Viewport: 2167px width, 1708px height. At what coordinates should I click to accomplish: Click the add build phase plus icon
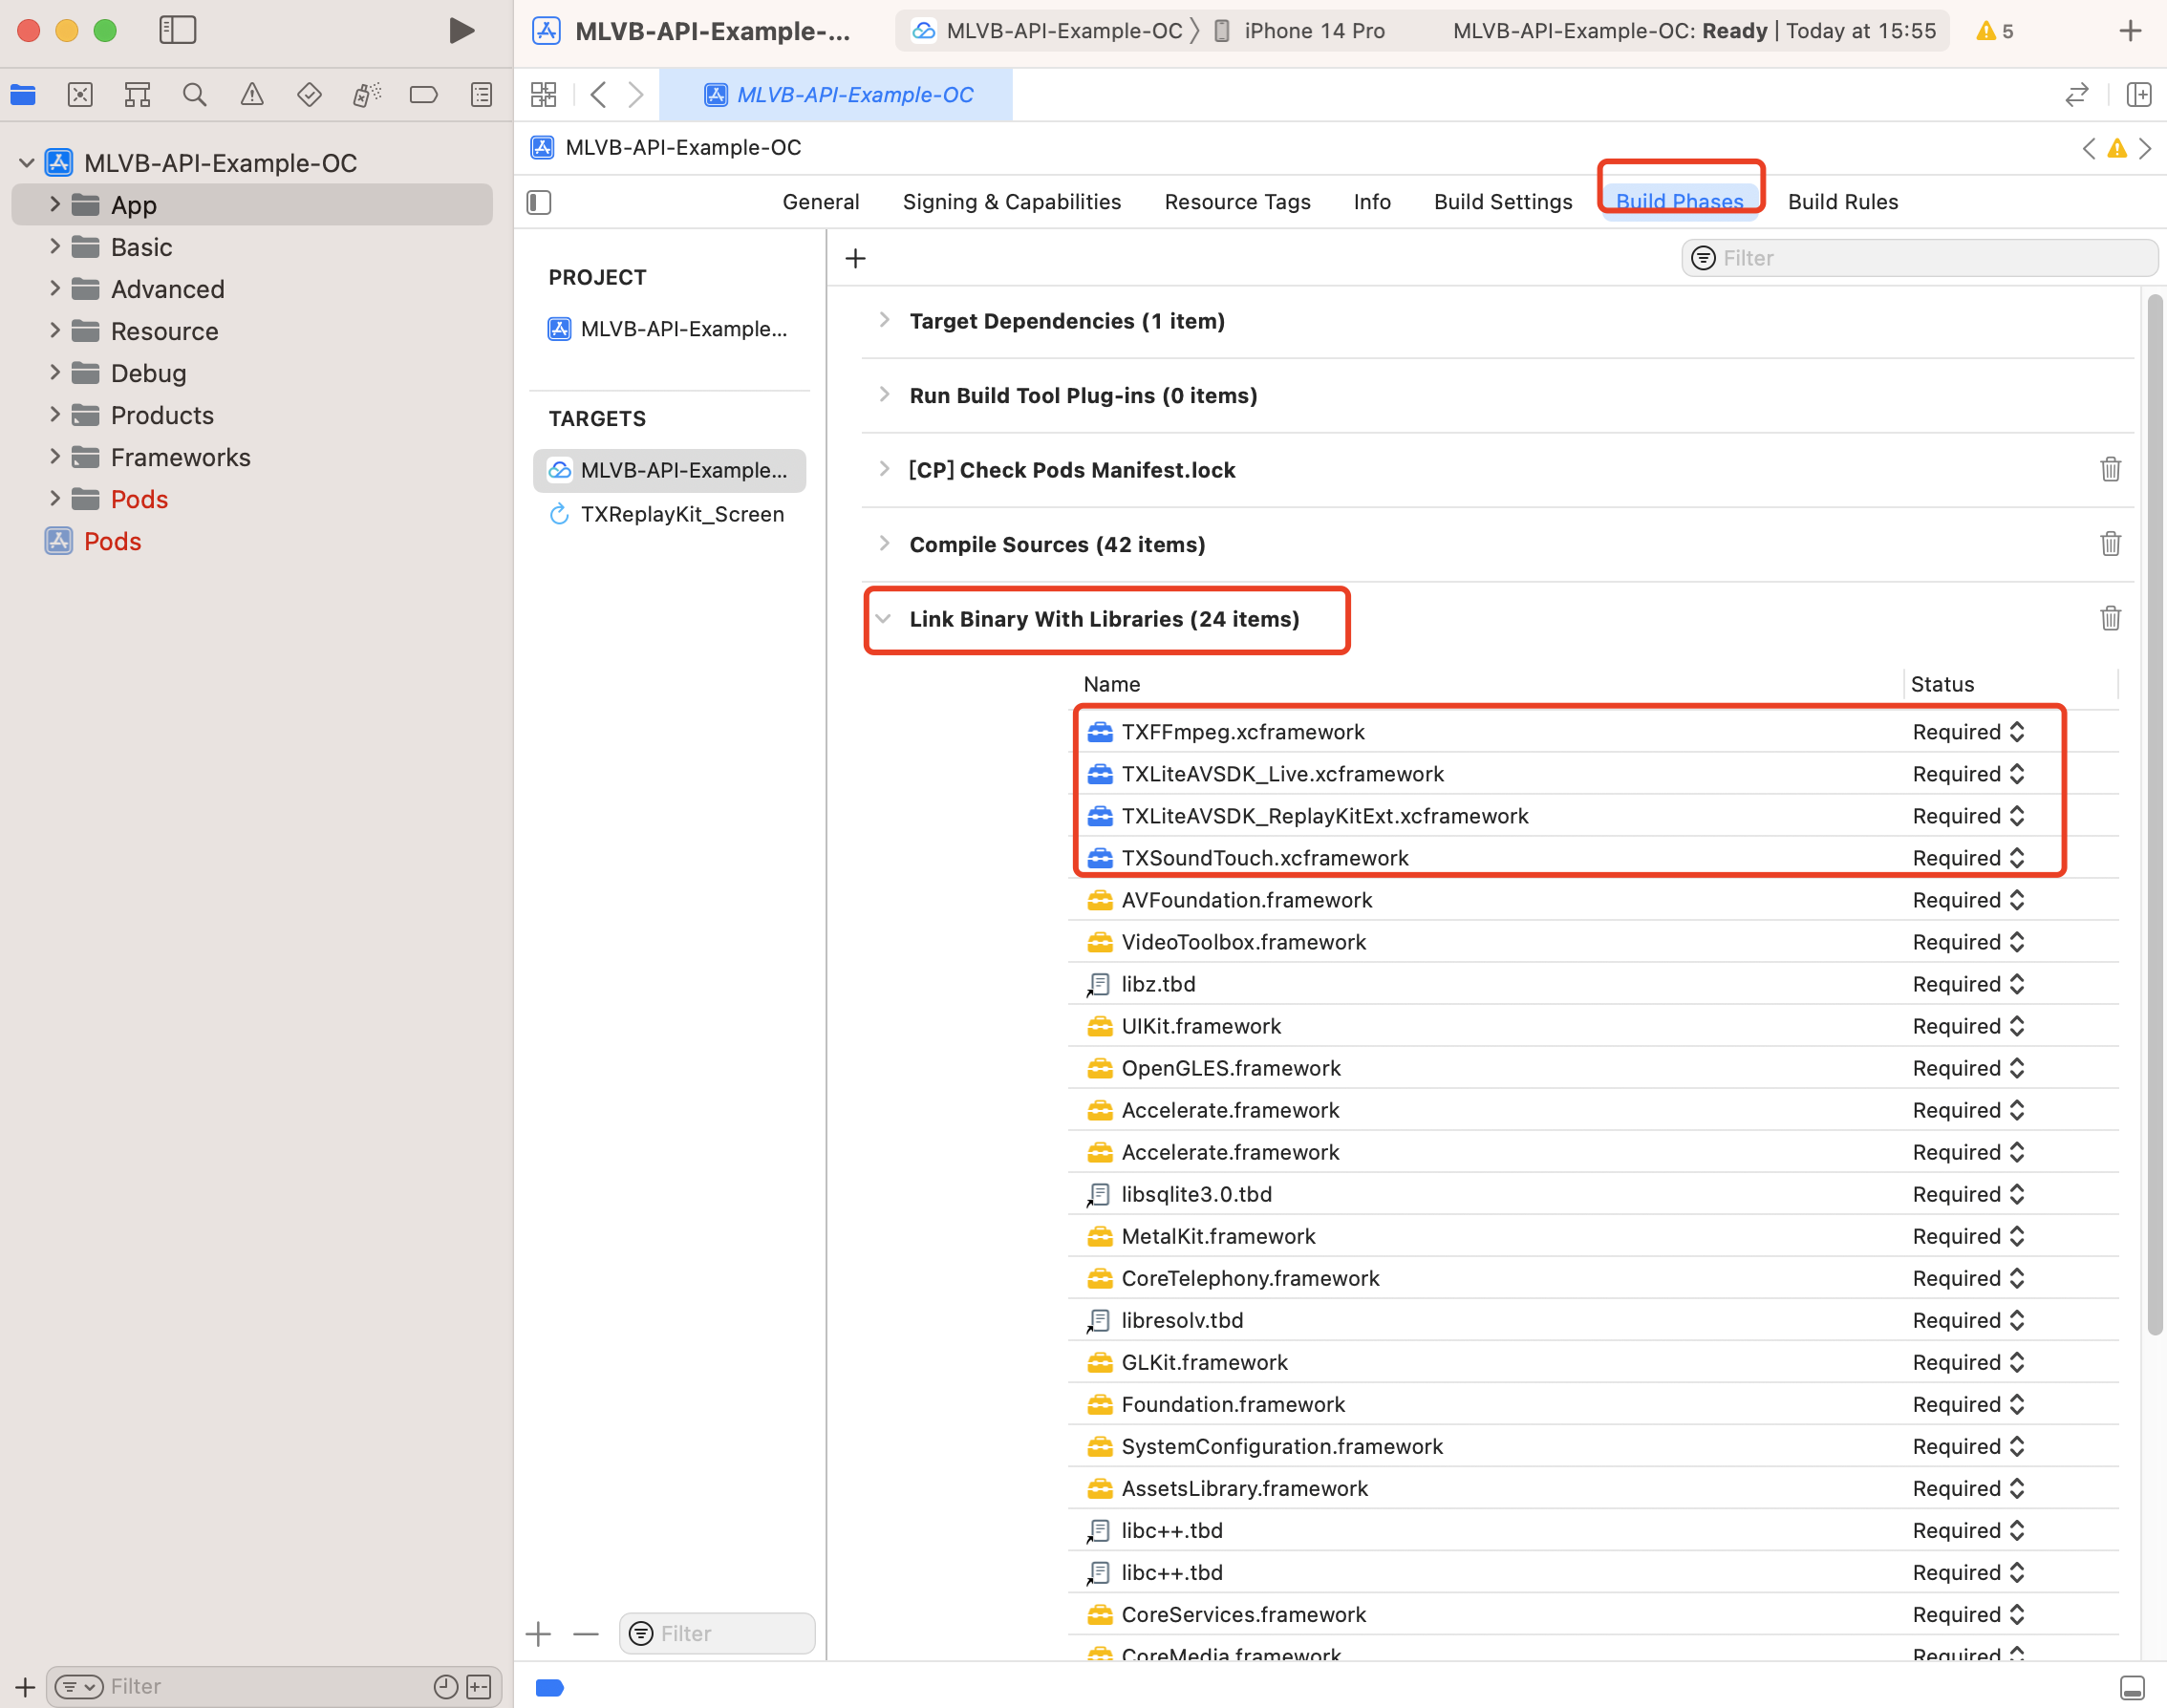click(x=855, y=259)
